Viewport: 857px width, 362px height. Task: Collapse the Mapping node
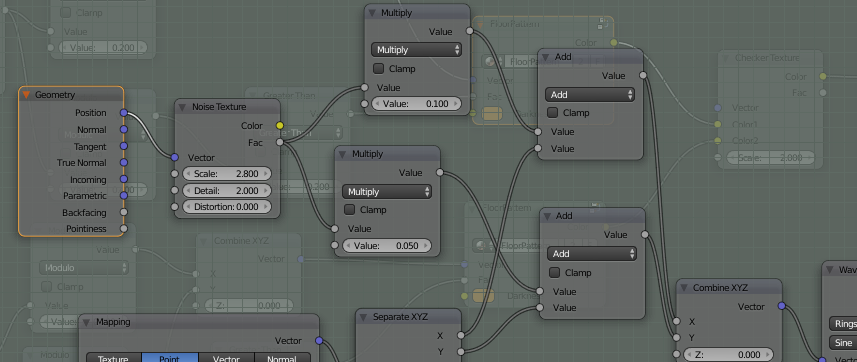click(87, 323)
